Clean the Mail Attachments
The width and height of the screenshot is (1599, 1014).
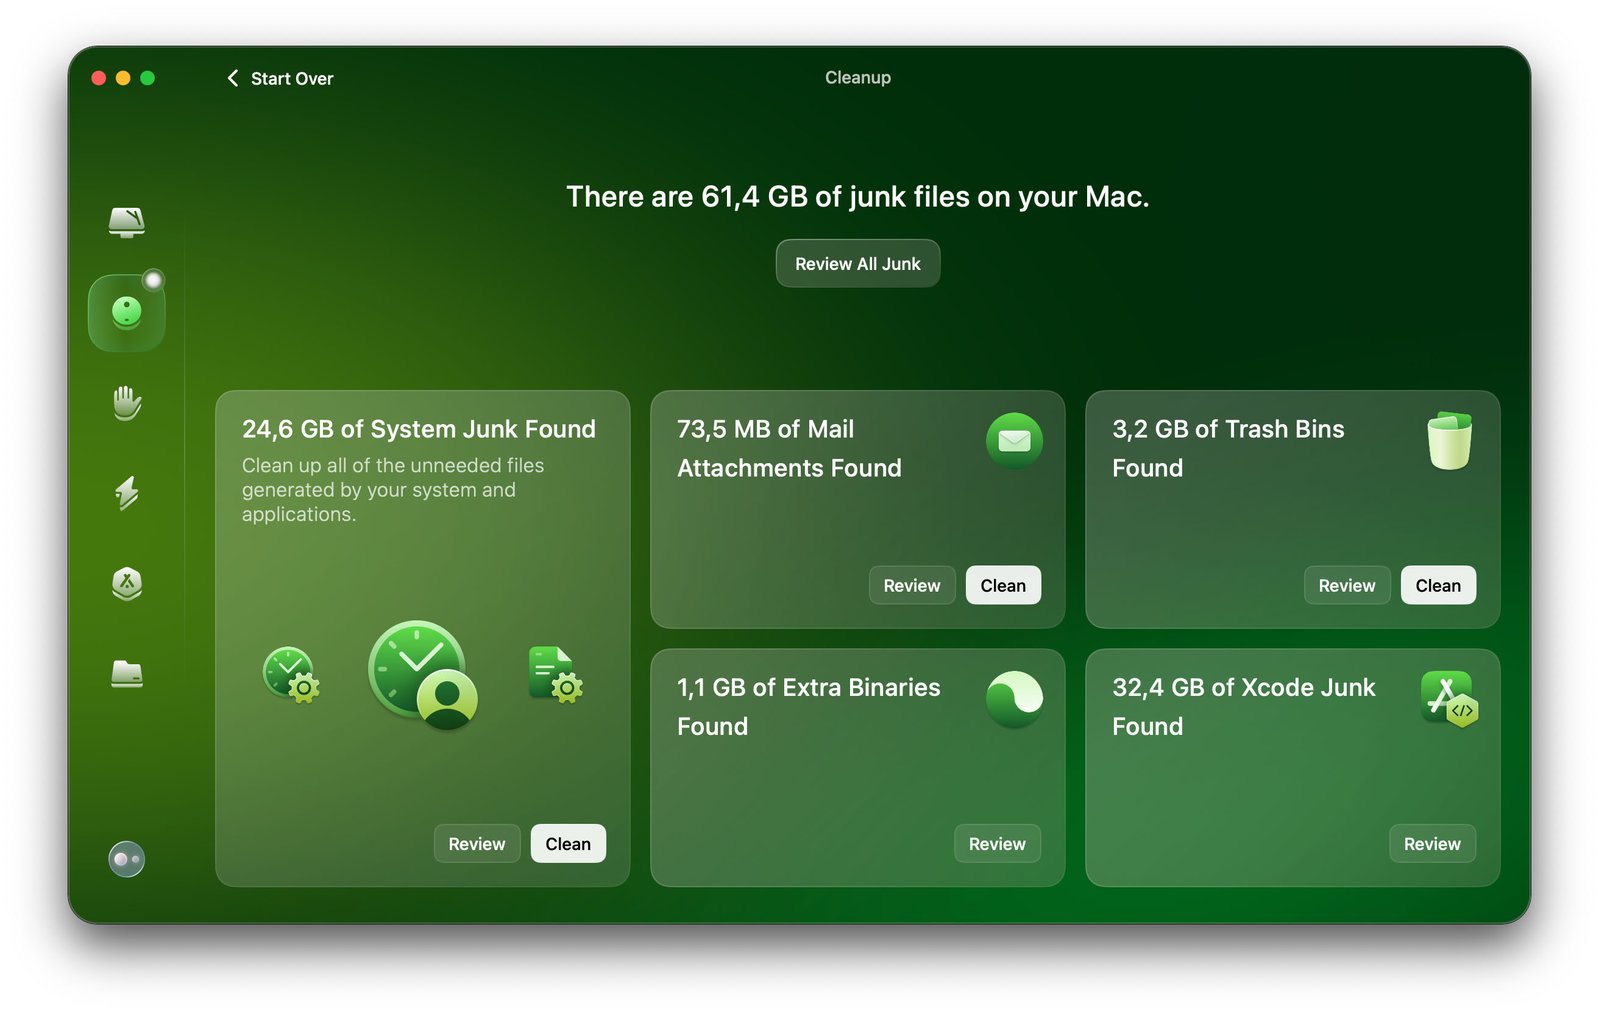coord(1003,586)
